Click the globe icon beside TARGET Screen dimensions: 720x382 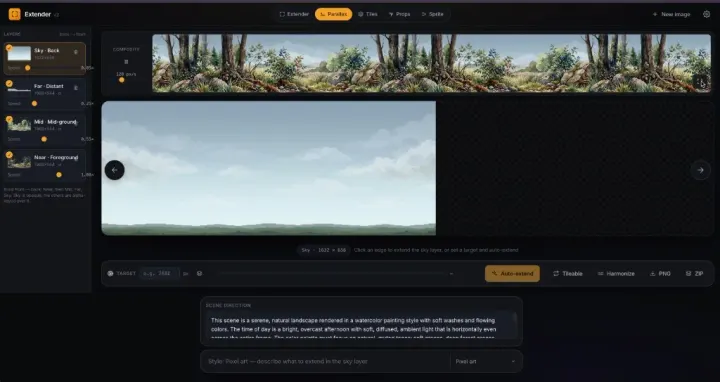pos(110,273)
